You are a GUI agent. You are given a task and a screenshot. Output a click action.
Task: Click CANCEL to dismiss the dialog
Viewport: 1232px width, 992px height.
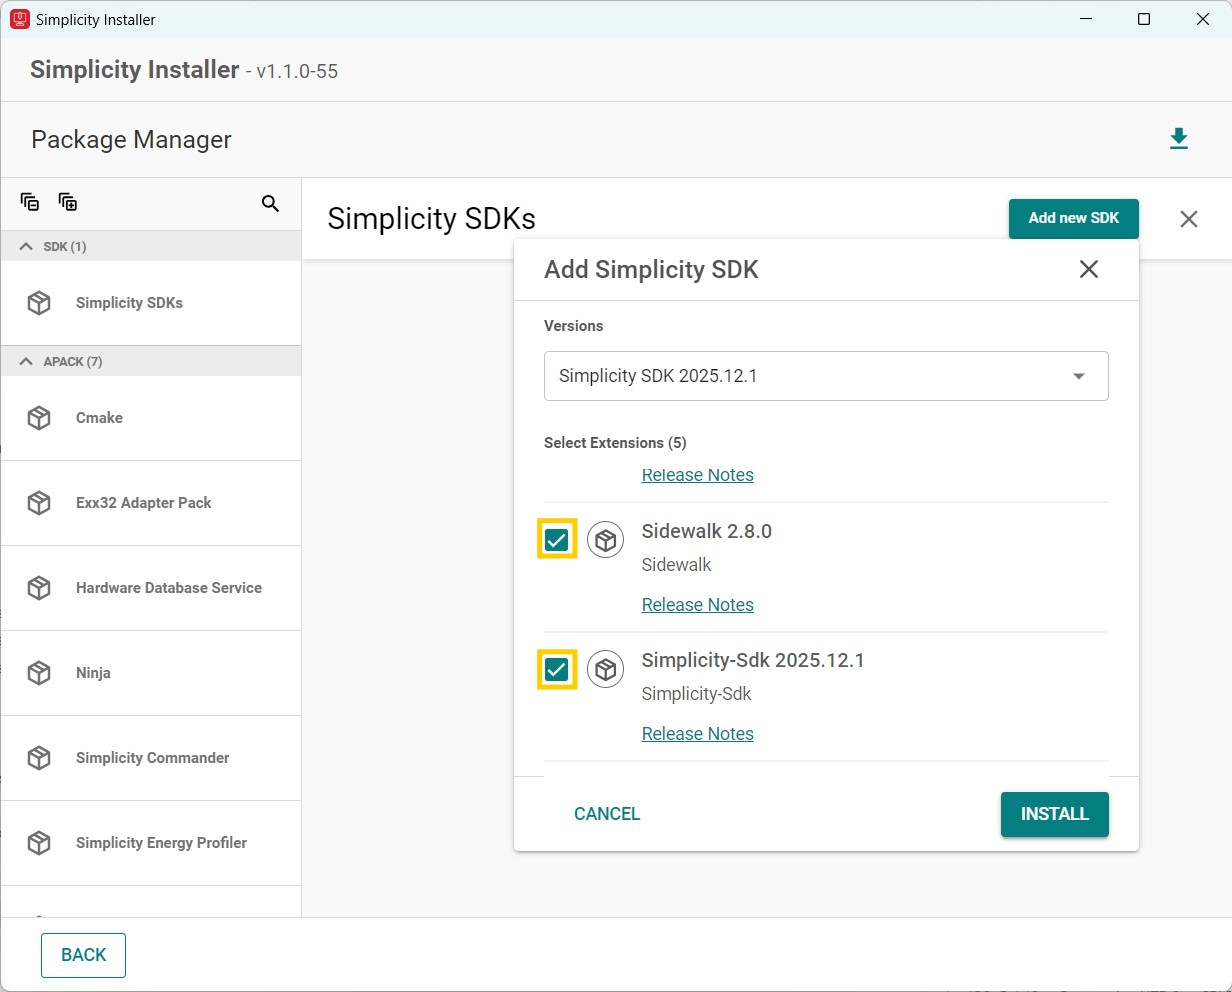(x=607, y=814)
